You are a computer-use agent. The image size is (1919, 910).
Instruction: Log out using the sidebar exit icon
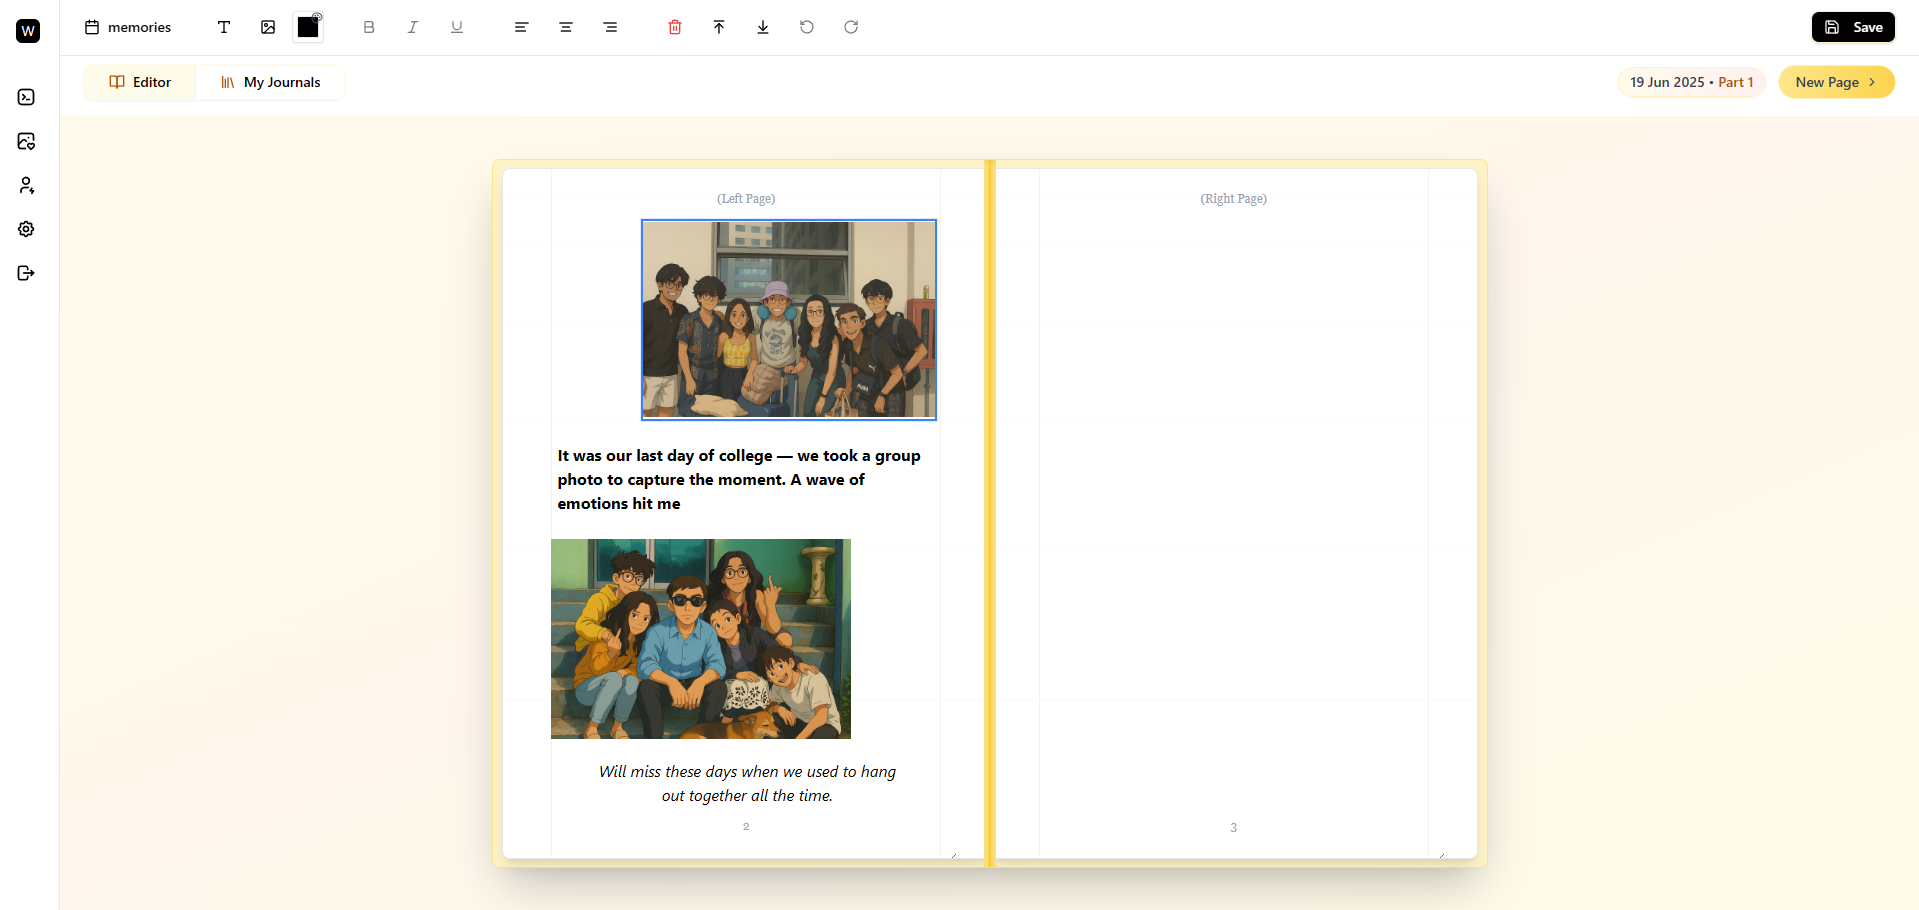coord(25,272)
